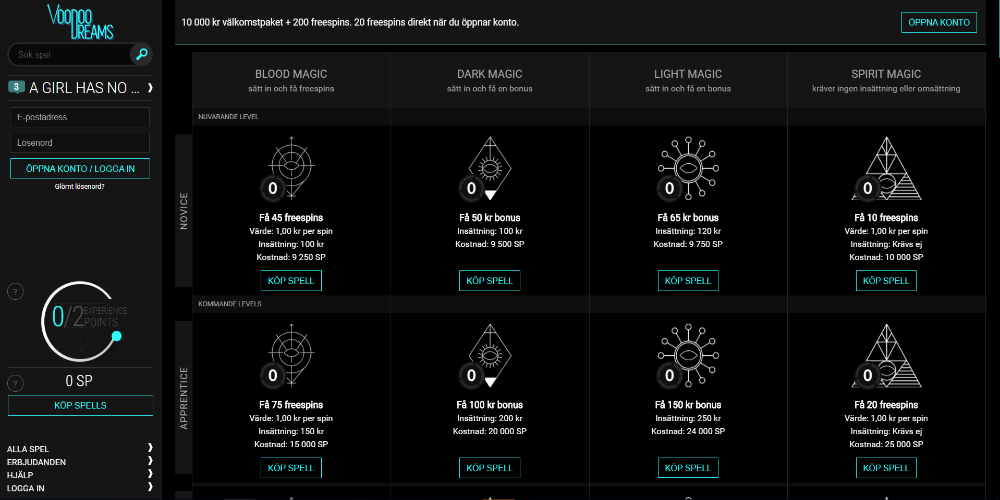Expand the ERBJUDANDEN menu arrow
1000x500 pixels.
pos(150,462)
